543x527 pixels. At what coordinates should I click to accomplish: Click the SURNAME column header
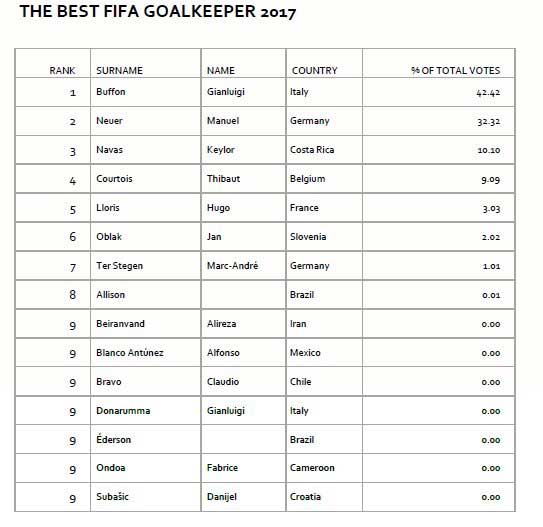(x=119, y=71)
